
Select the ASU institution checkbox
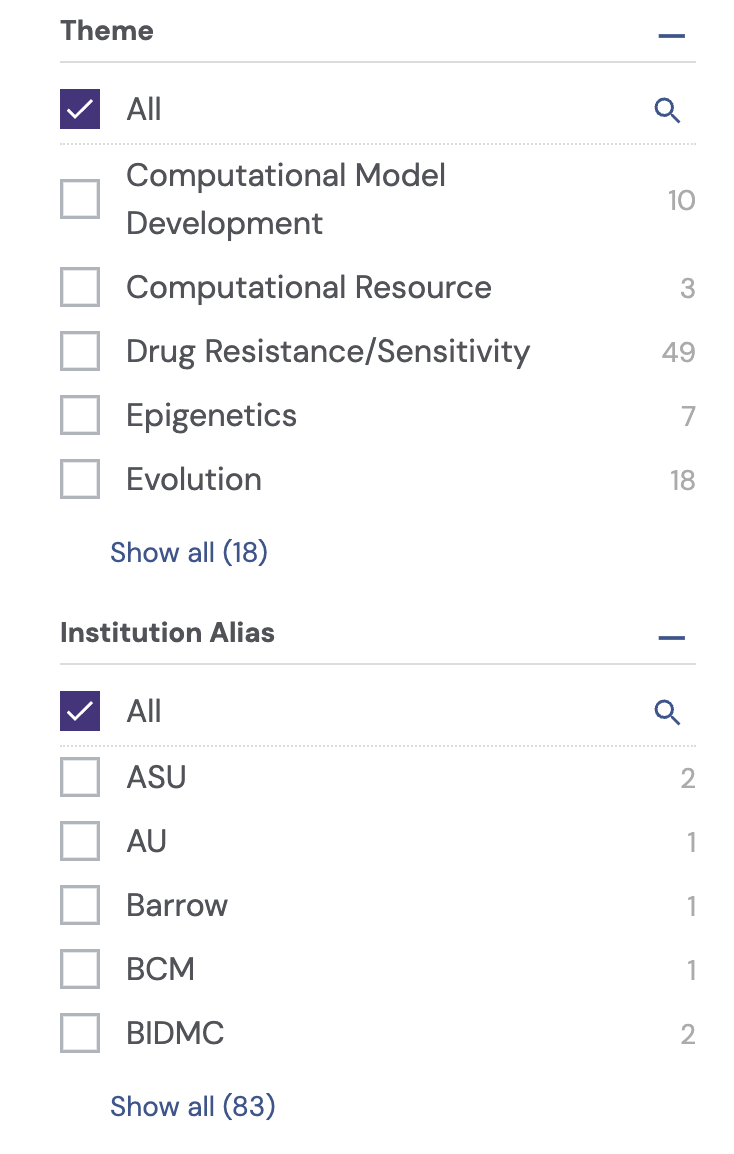click(x=80, y=777)
